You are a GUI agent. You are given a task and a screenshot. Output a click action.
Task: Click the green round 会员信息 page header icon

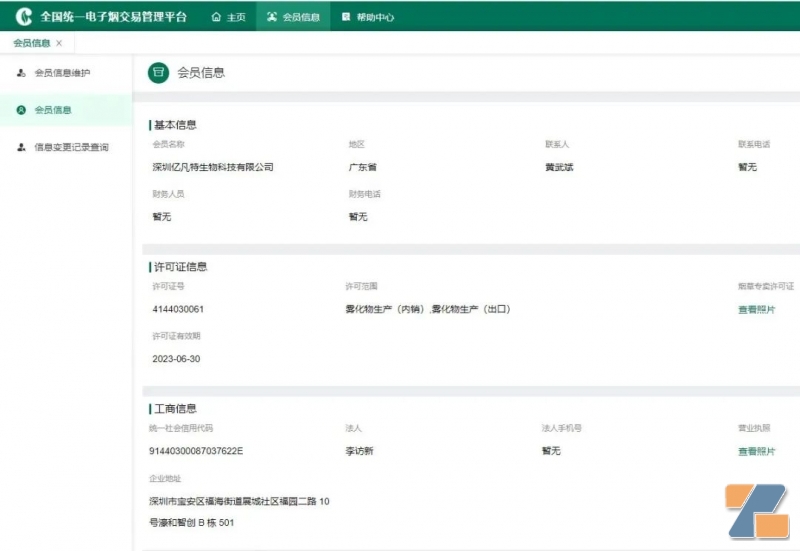158,72
